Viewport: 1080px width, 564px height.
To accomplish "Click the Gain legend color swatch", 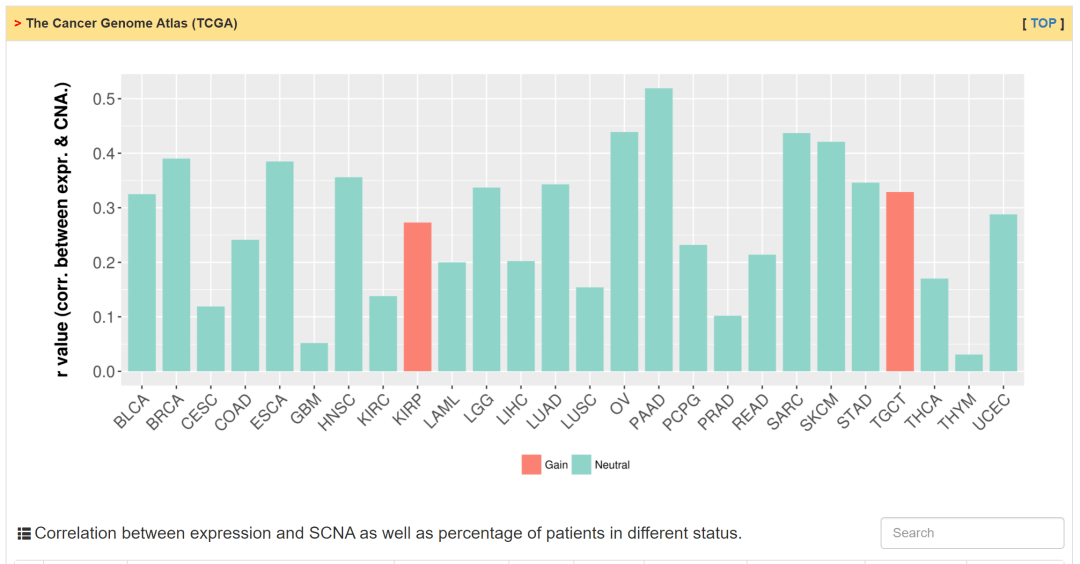I will [530, 464].
